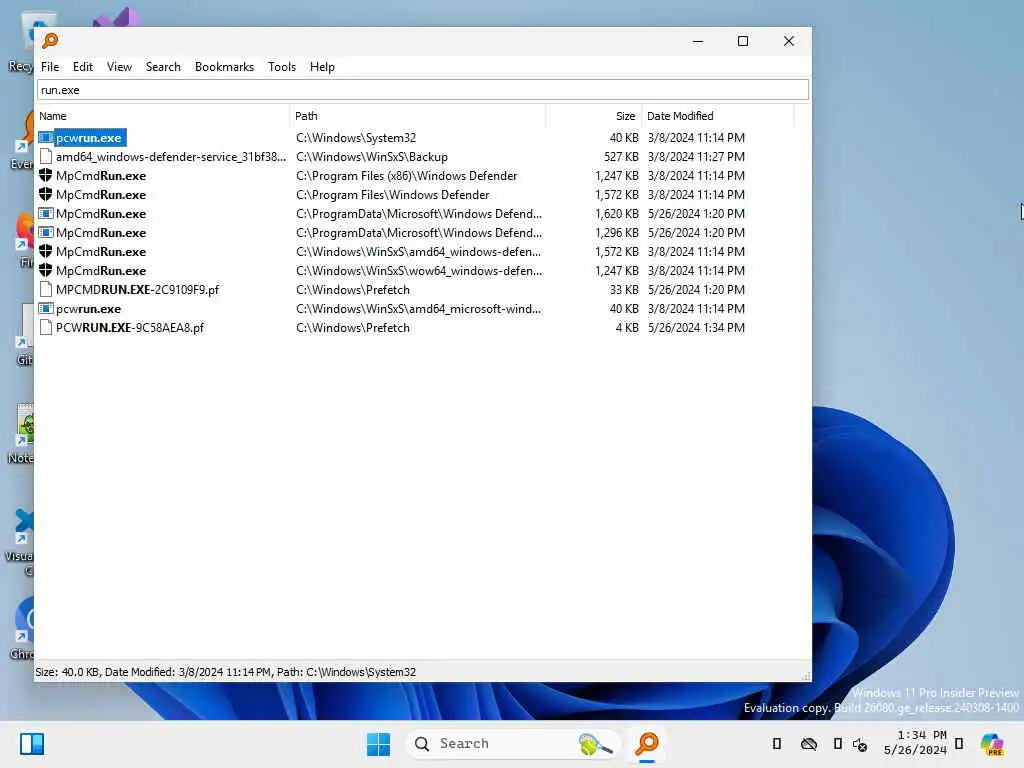Screen dimensions: 1024x768
Task: Click the muted volume tray icon
Action: [x=860, y=744]
